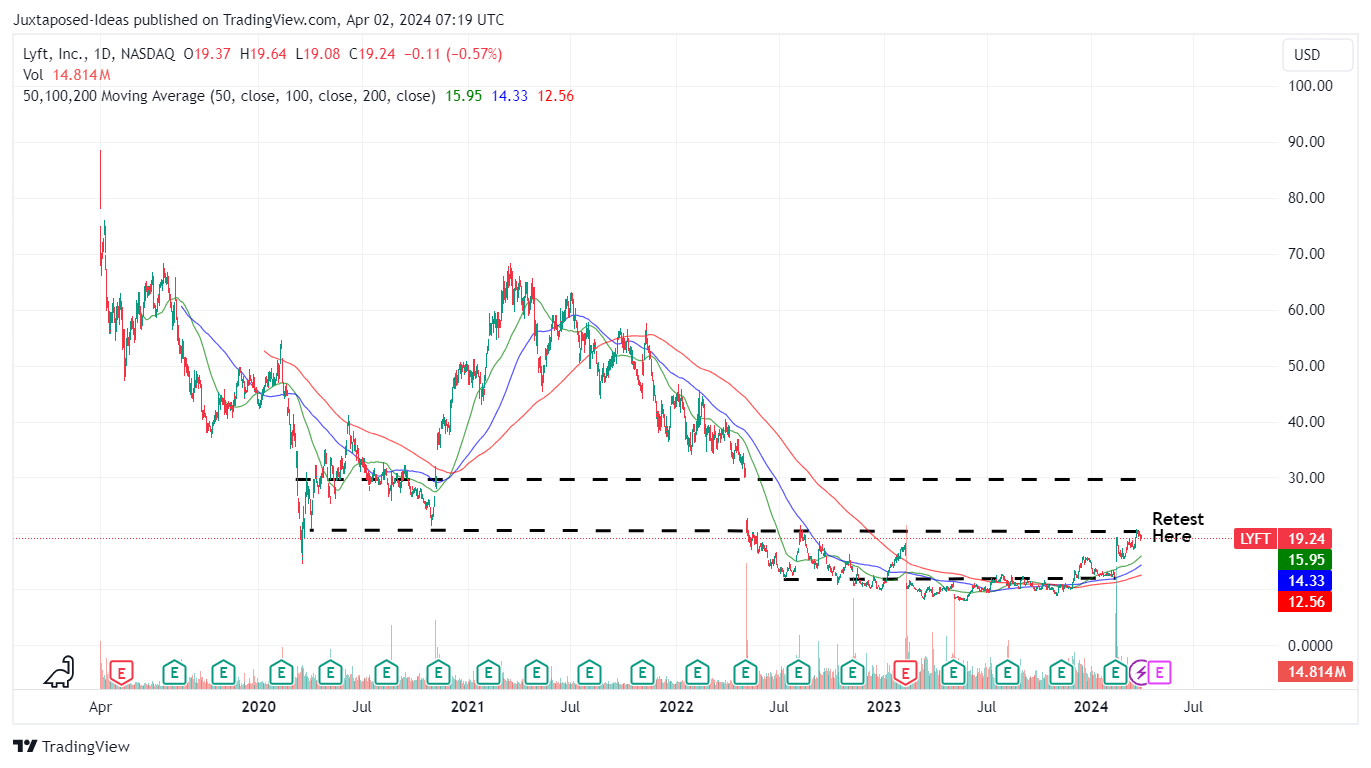
Task: Click the red earnings marker near 2023
Action: pyautogui.click(x=907, y=672)
